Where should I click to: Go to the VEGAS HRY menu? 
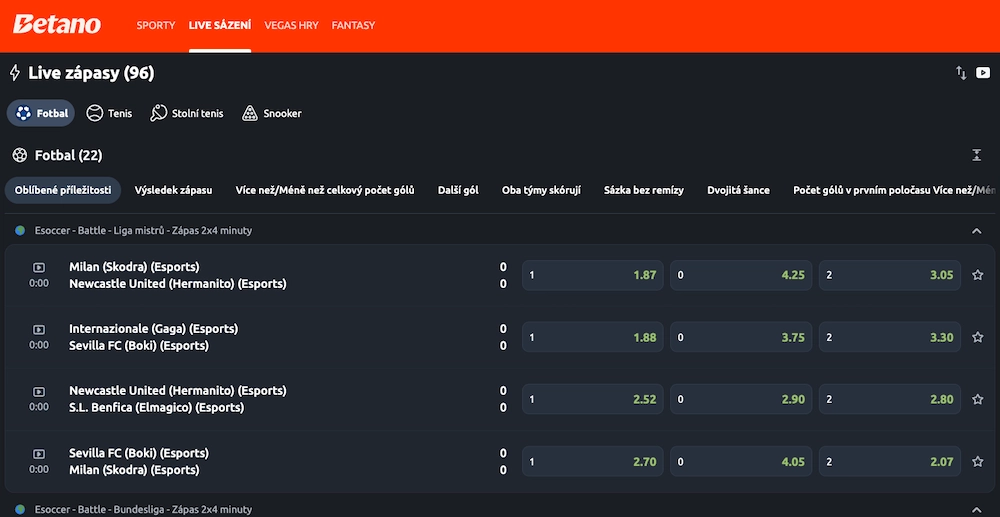point(291,25)
